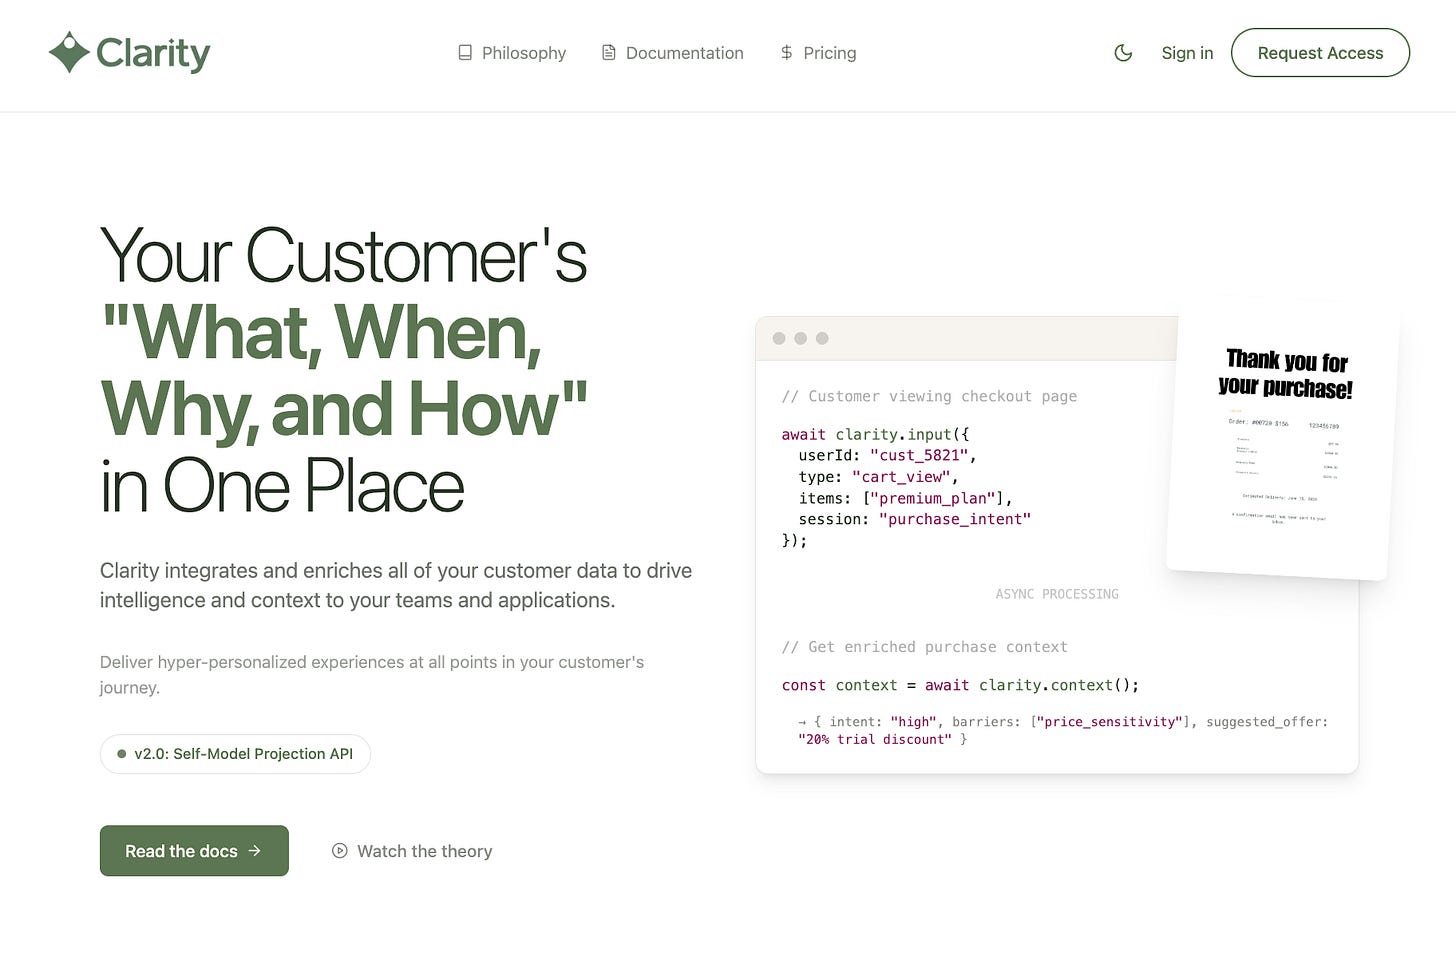This screenshot has width=1456, height=972.
Task: Click the "purchase_intent" session value
Action: tap(955, 519)
